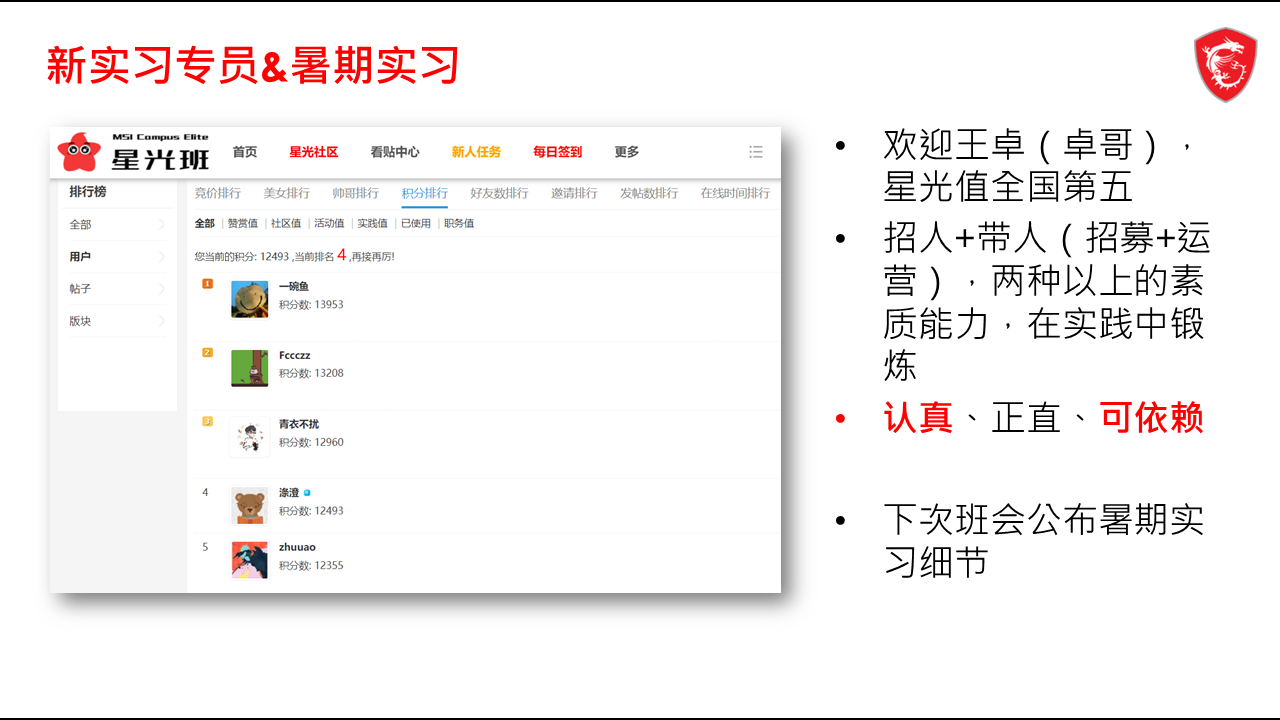Open 星光社区 navigation item
1280x720 pixels.
(314, 152)
